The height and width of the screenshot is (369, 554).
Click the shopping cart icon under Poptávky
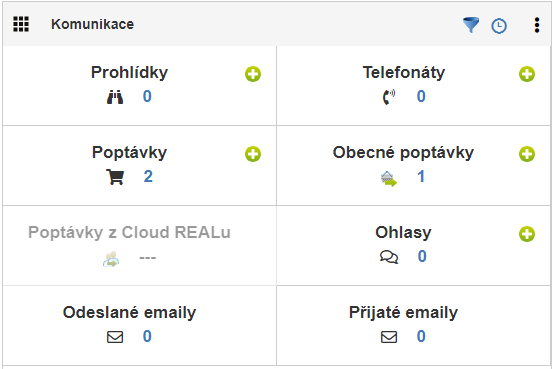[115, 177]
